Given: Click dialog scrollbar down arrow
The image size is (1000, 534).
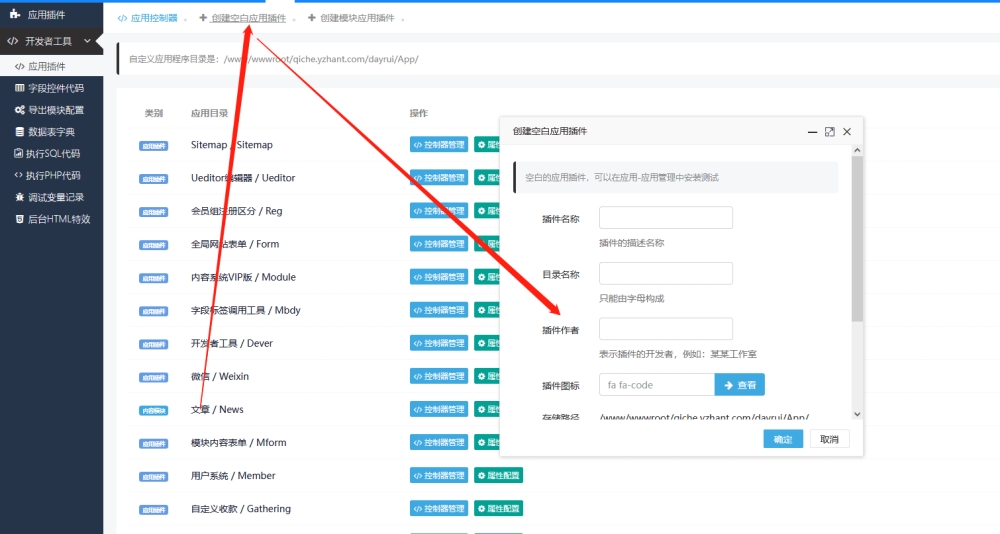Looking at the screenshot, I should pyautogui.click(x=857, y=414).
